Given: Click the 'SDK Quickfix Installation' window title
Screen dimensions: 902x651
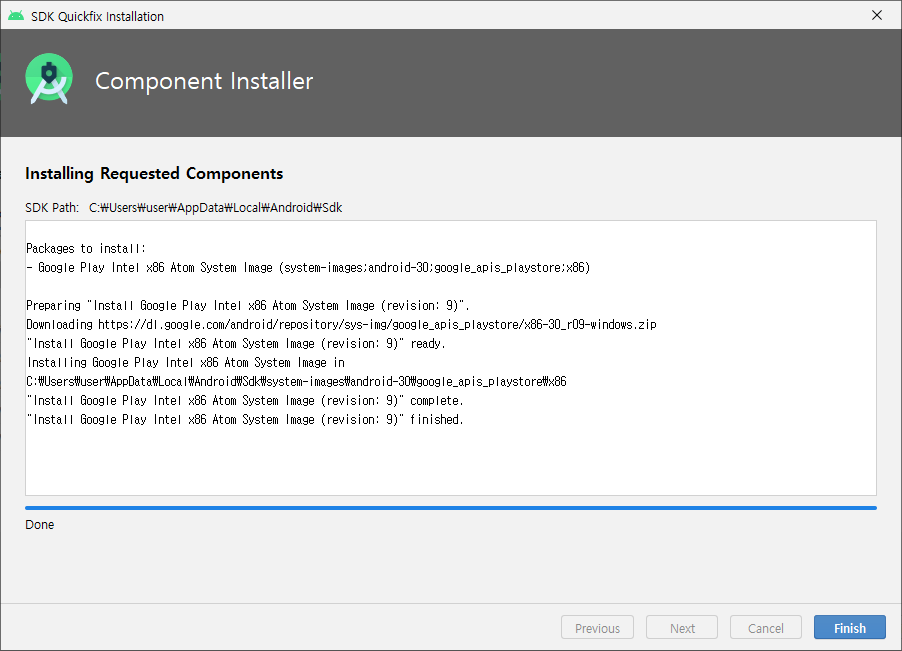Looking at the screenshot, I should tap(97, 16).
